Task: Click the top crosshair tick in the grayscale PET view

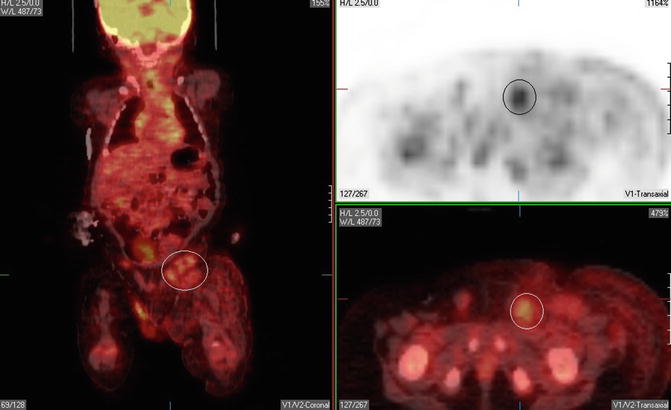Action: point(519,5)
